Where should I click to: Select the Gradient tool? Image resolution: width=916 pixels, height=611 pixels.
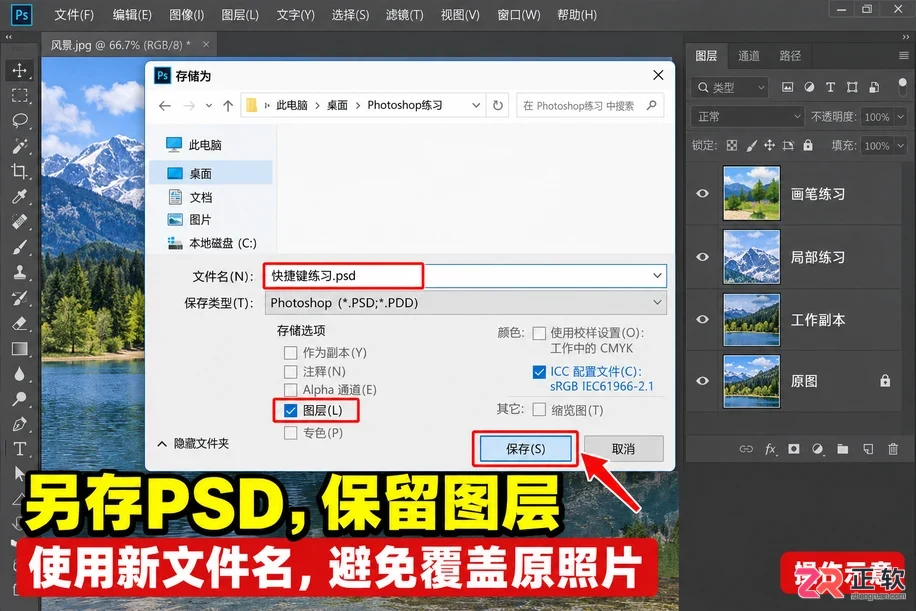point(19,349)
